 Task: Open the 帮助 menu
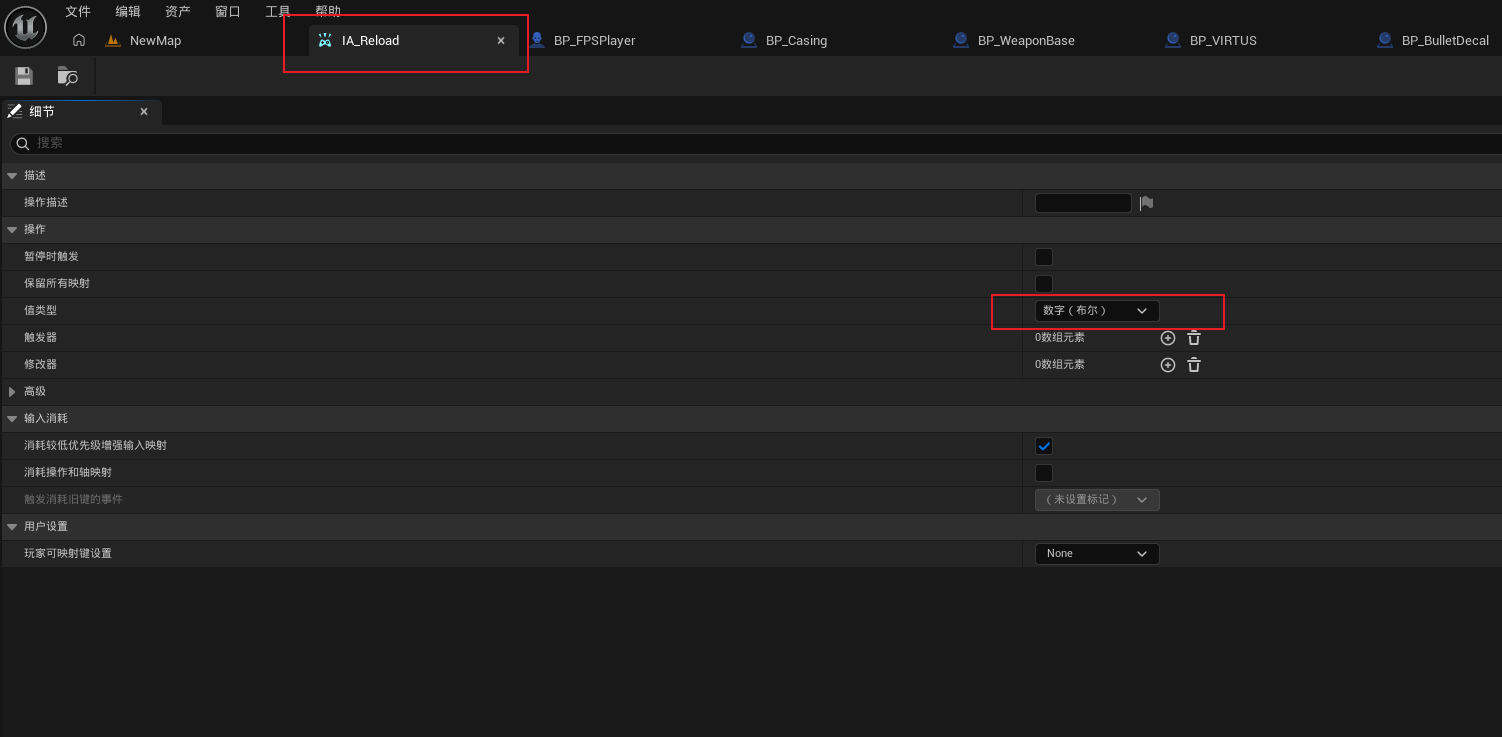point(328,12)
